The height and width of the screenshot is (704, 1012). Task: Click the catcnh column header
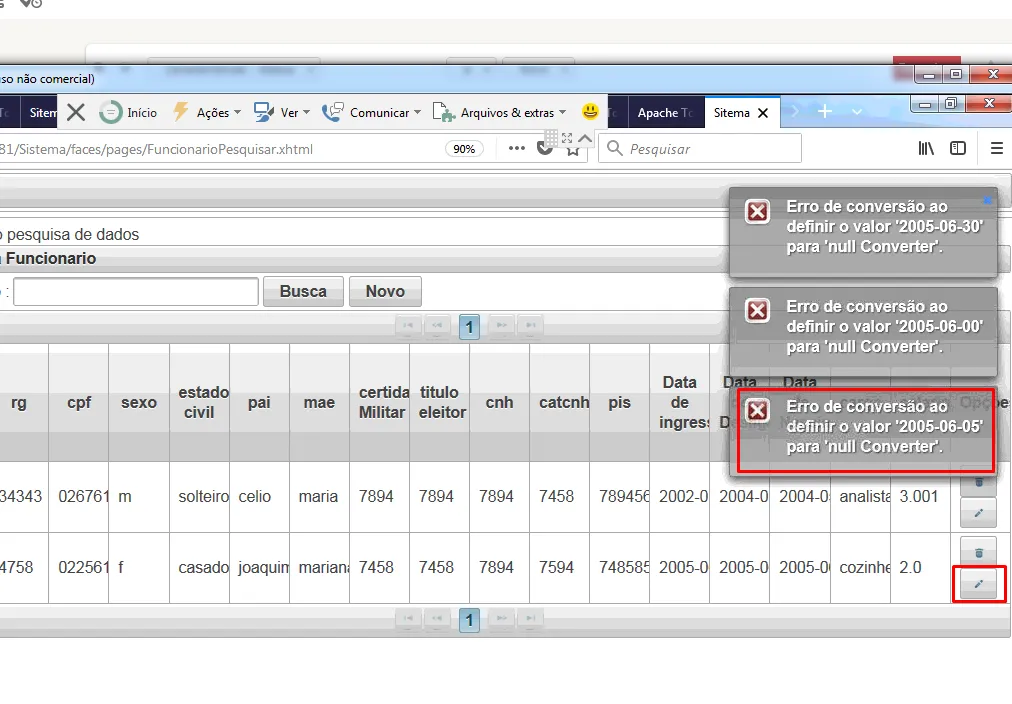[560, 403]
